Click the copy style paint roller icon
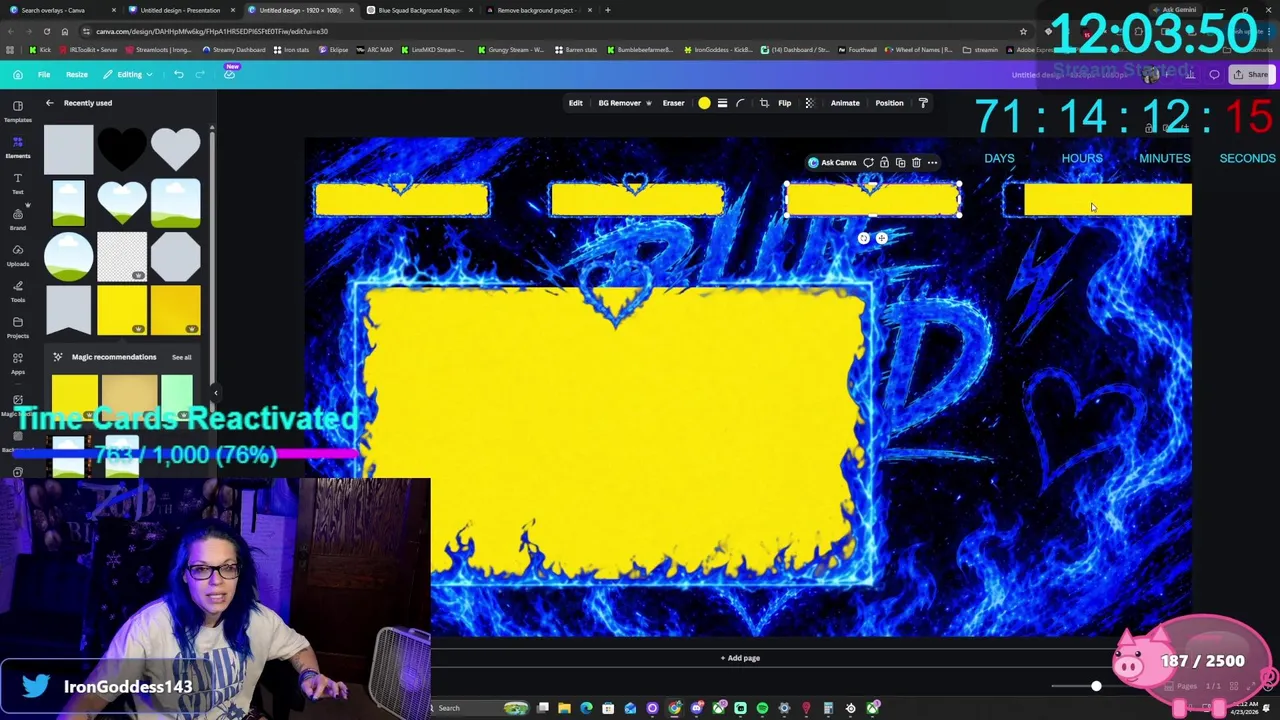Screen dimensions: 1280x720 pyautogui.click(x=923, y=103)
